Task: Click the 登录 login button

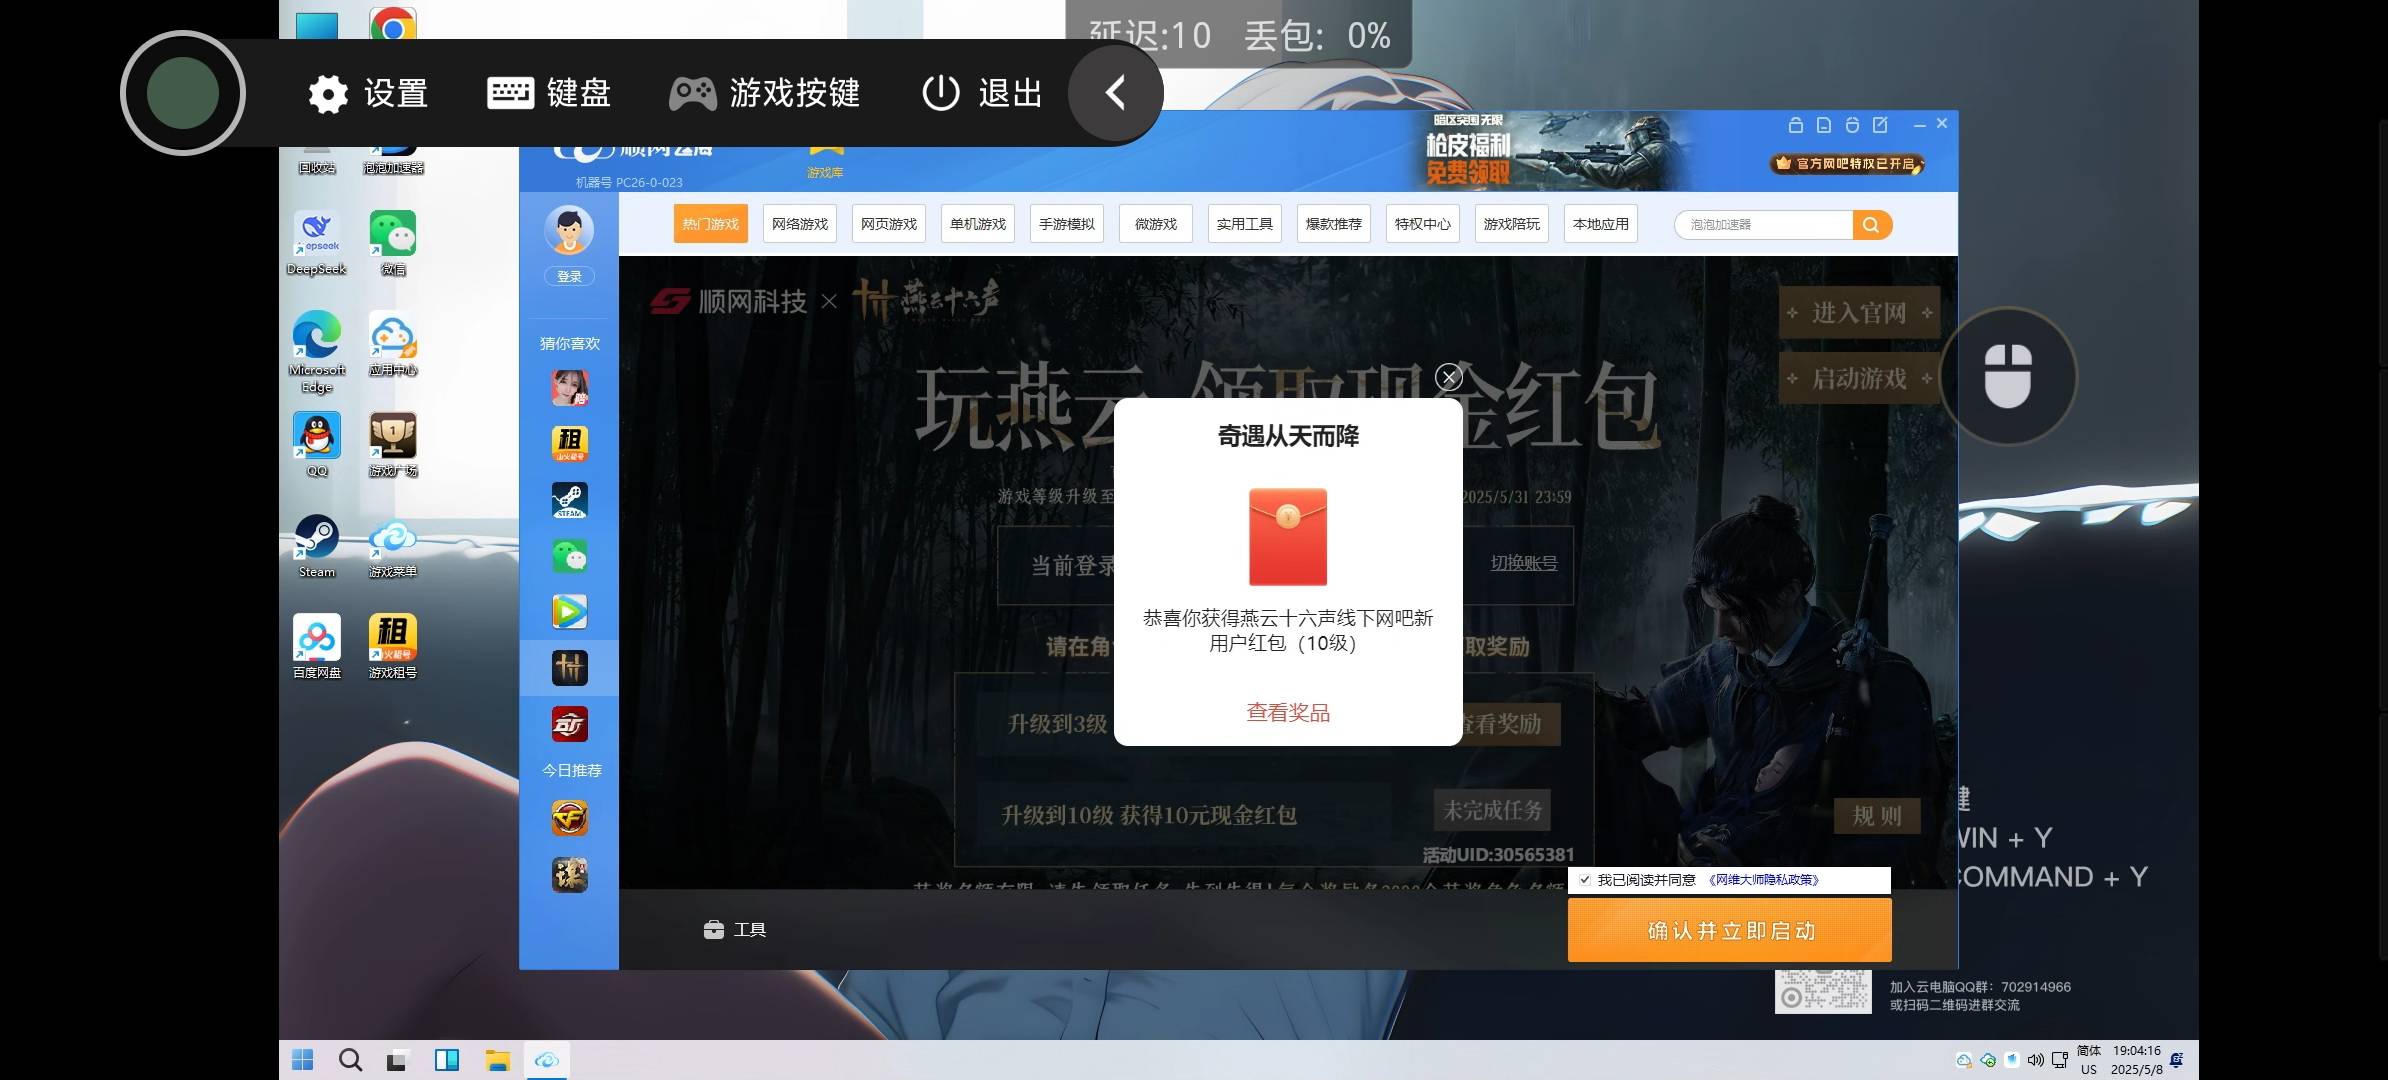Action: pyautogui.click(x=569, y=277)
